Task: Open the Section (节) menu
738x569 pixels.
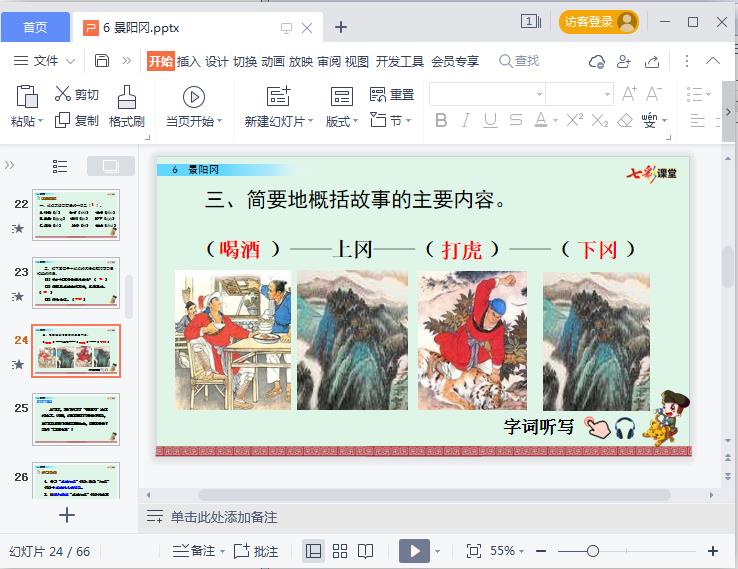Action: pyautogui.click(x=391, y=120)
